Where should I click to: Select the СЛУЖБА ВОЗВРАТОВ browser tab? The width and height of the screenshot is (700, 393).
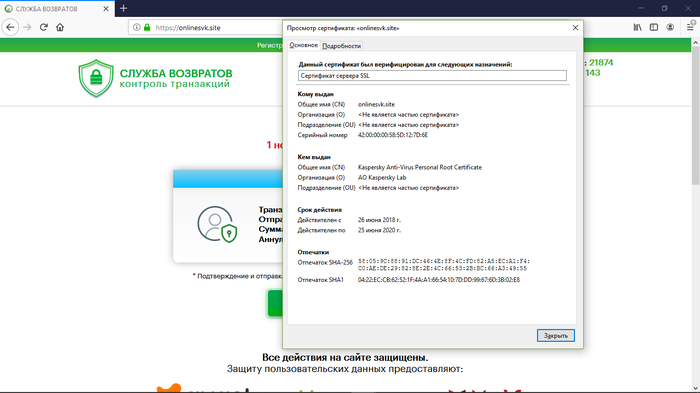pyautogui.click(x=57, y=8)
